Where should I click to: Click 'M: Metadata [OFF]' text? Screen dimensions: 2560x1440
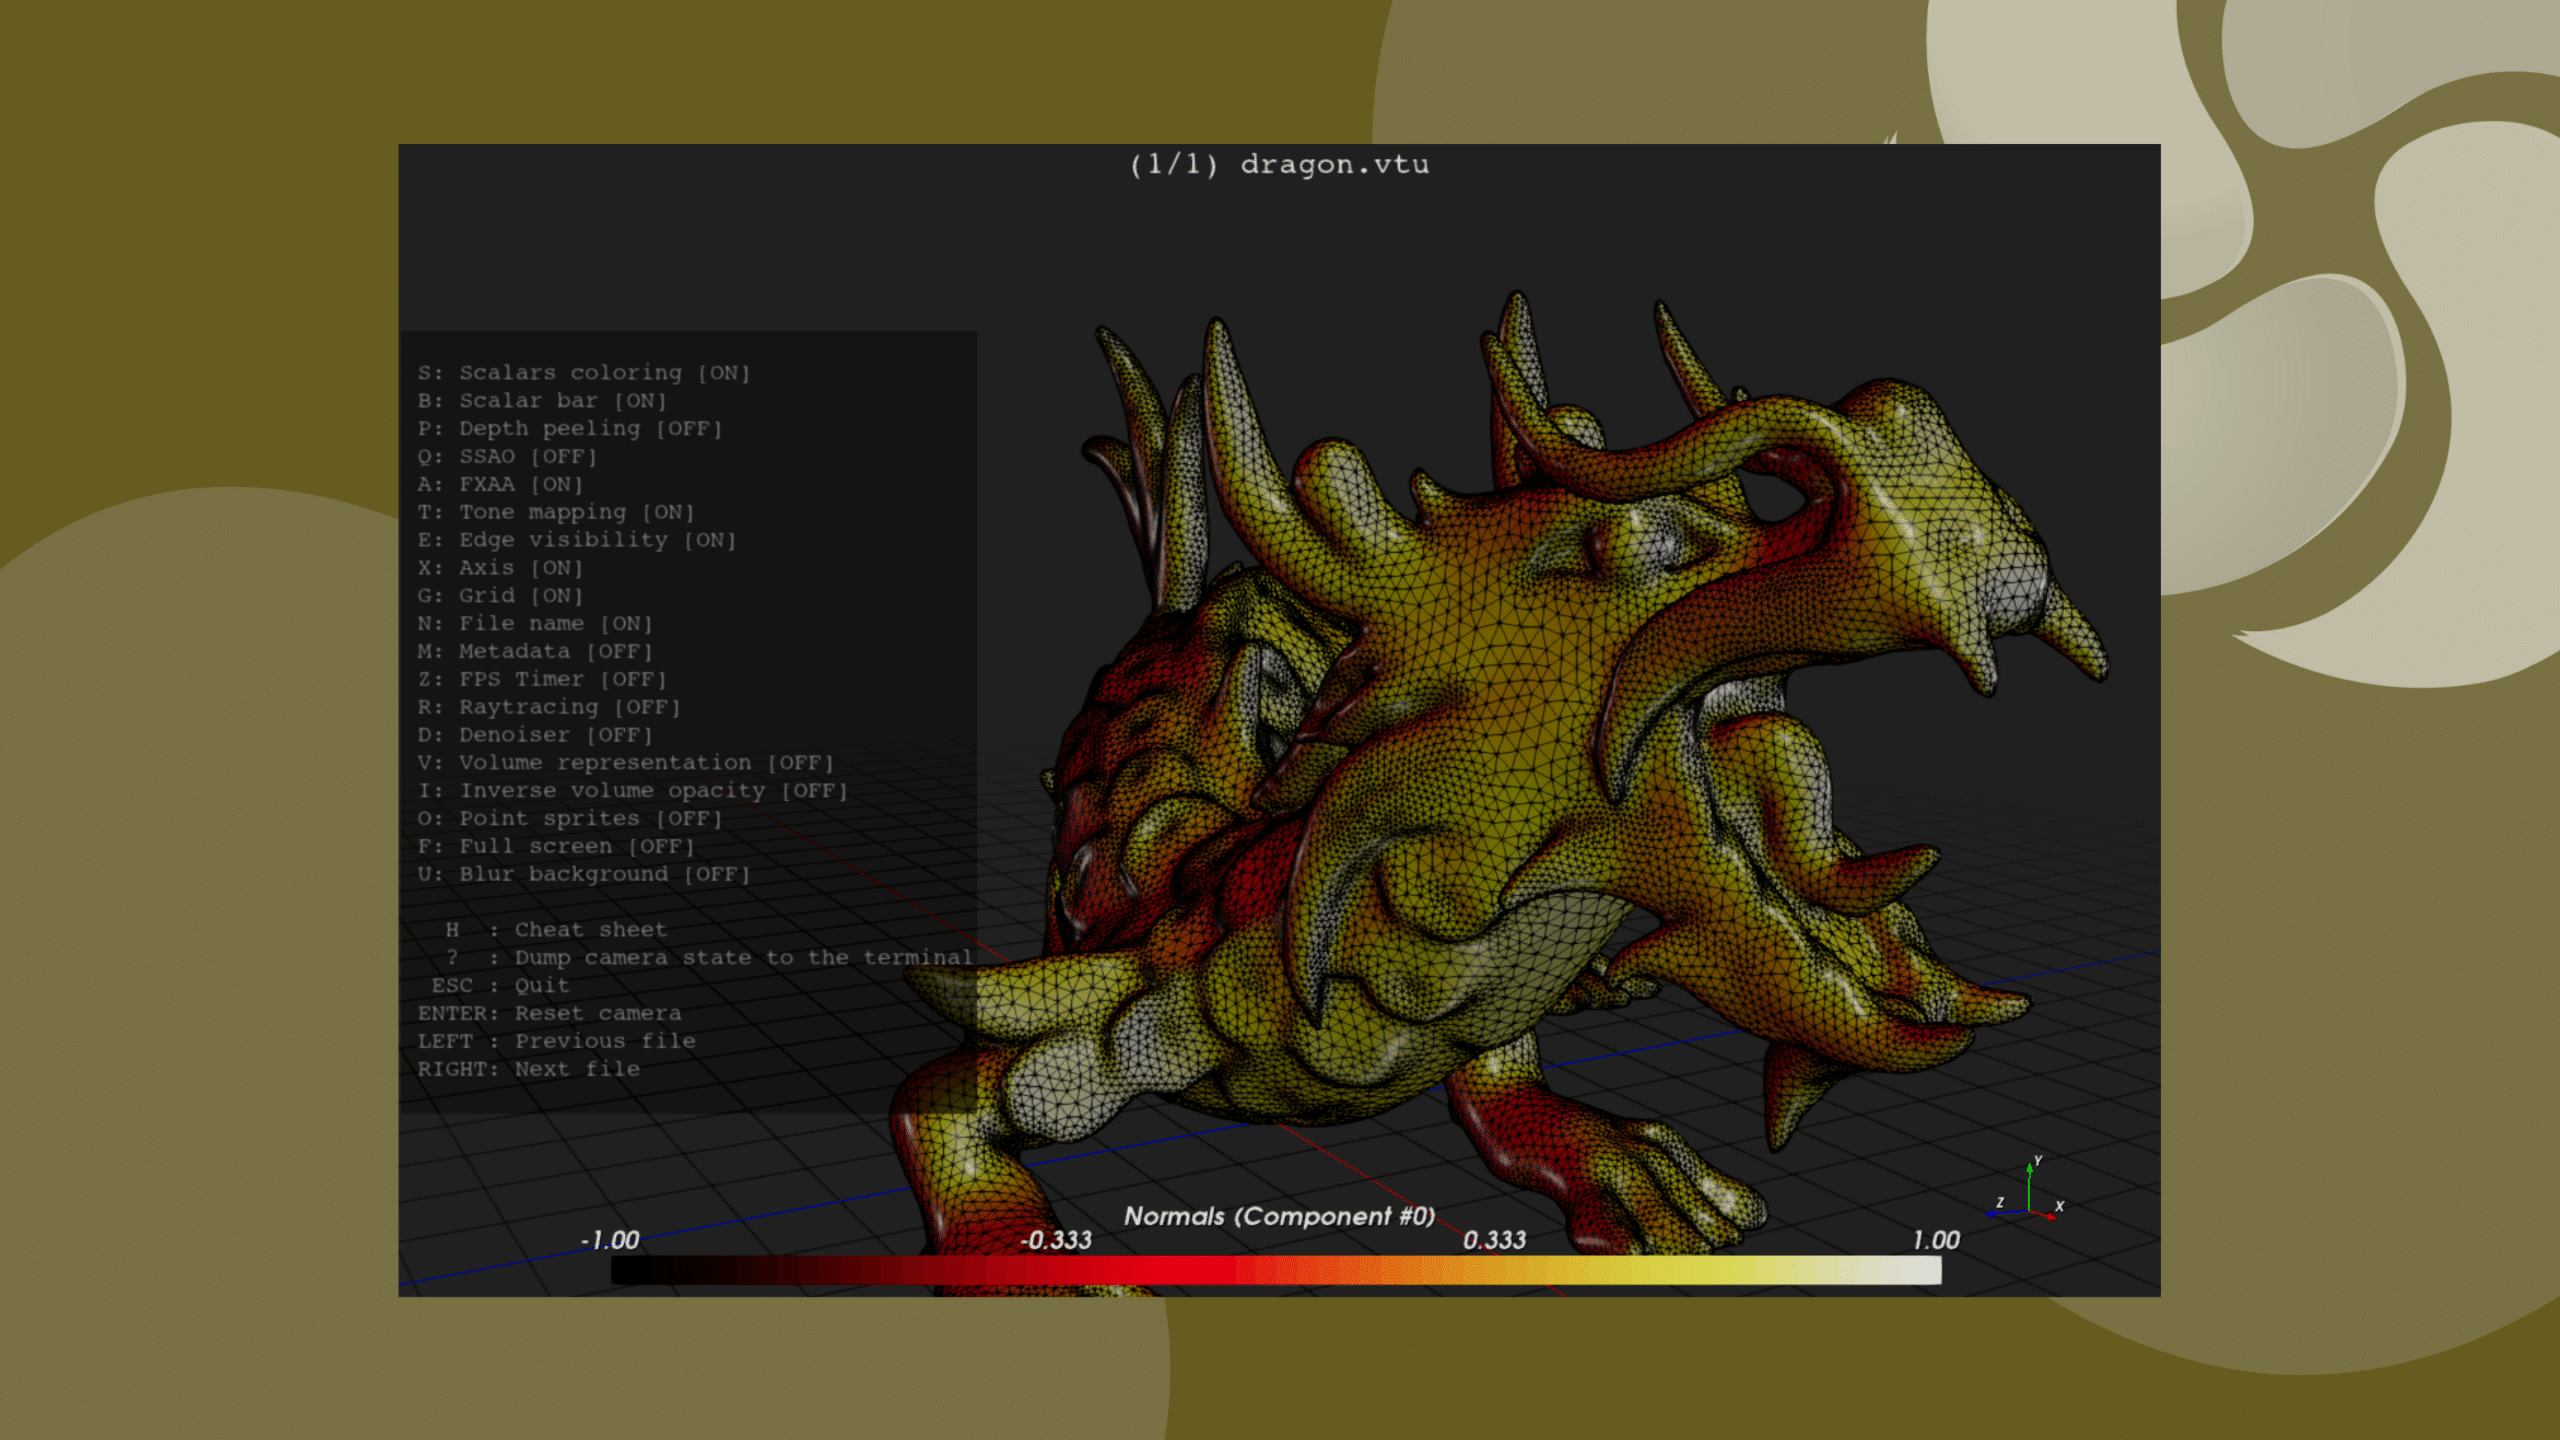coord(535,652)
